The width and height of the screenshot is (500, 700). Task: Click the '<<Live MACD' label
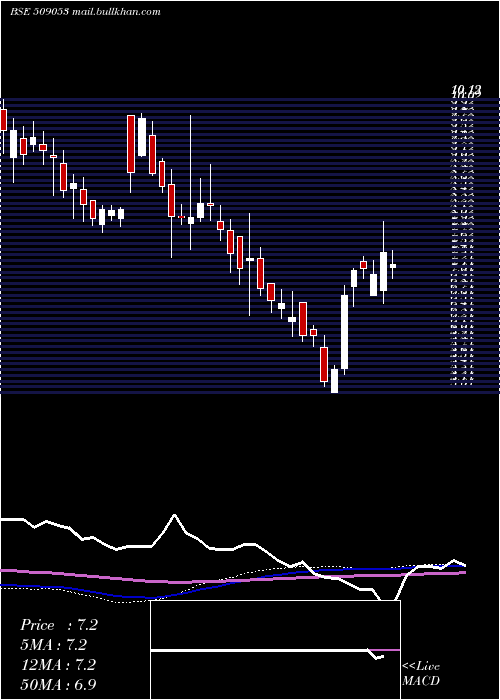421,673
